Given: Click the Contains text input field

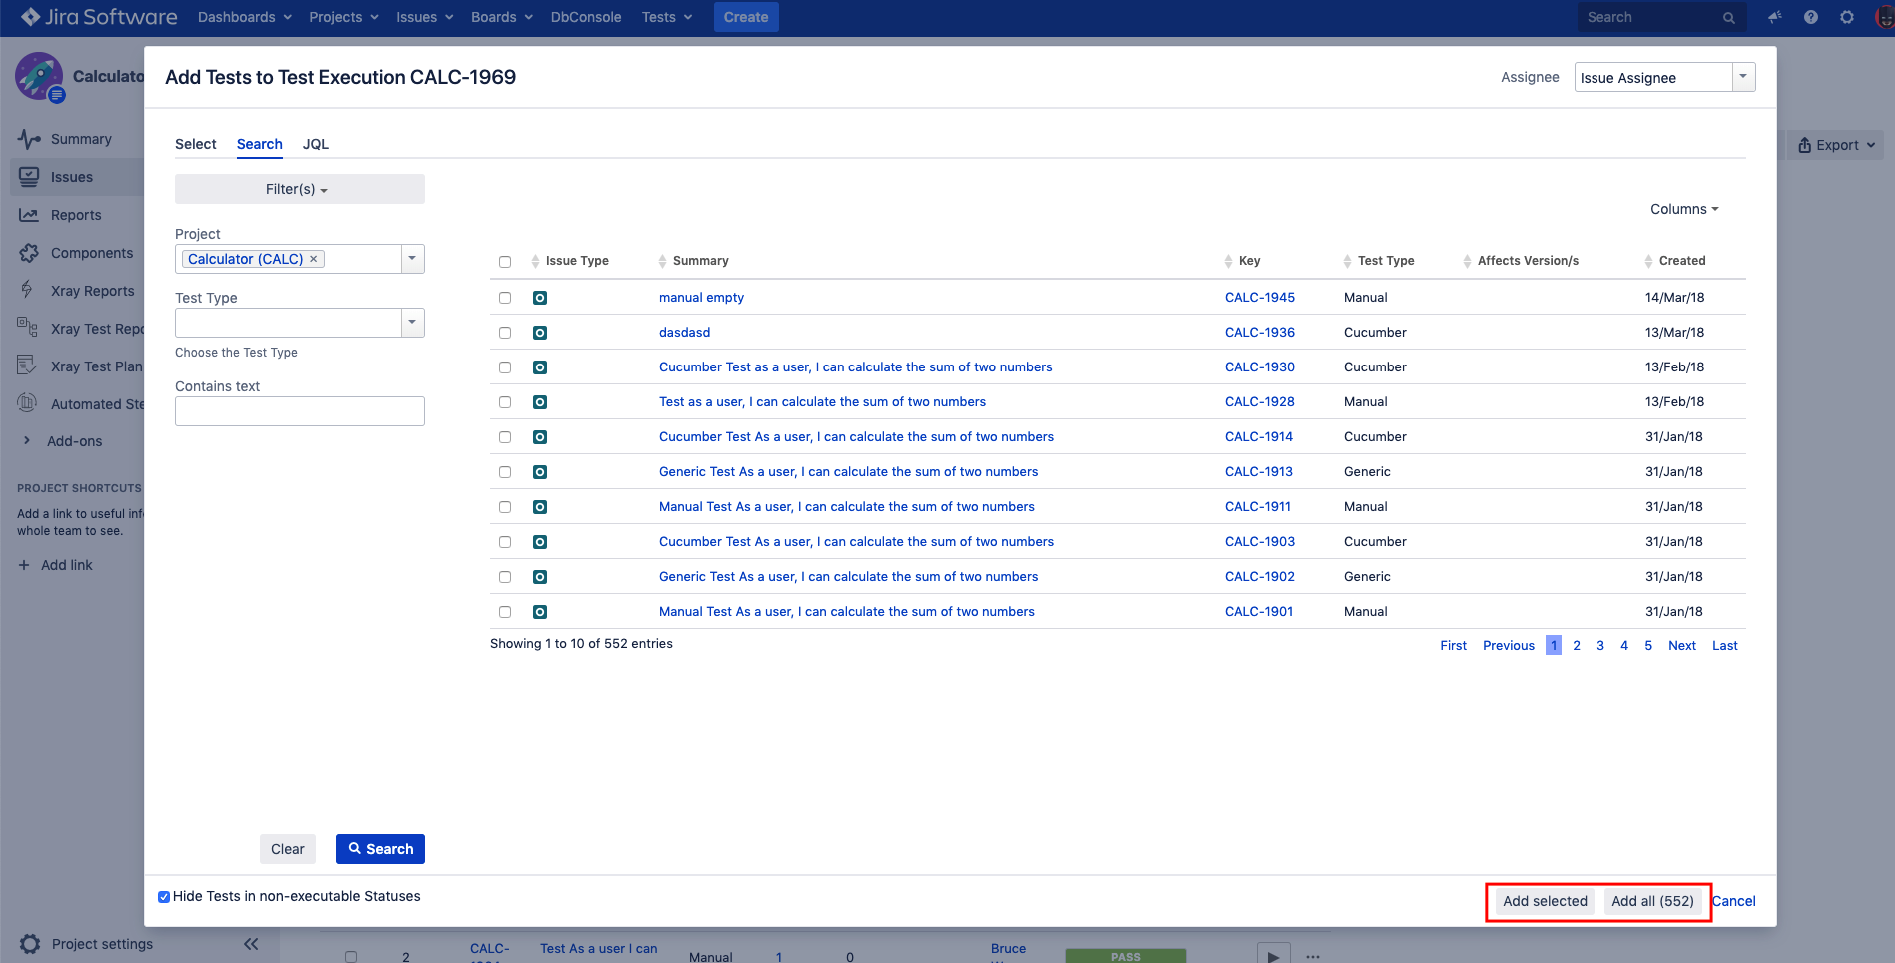Looking at the screenshot, I should (300, 411).
